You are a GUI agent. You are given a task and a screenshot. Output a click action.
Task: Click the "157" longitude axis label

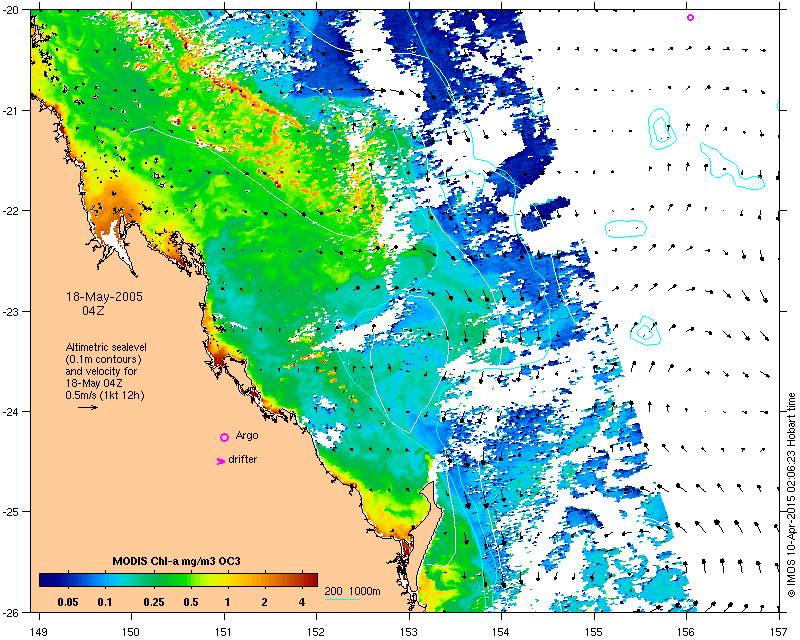[x=779, y=633]
